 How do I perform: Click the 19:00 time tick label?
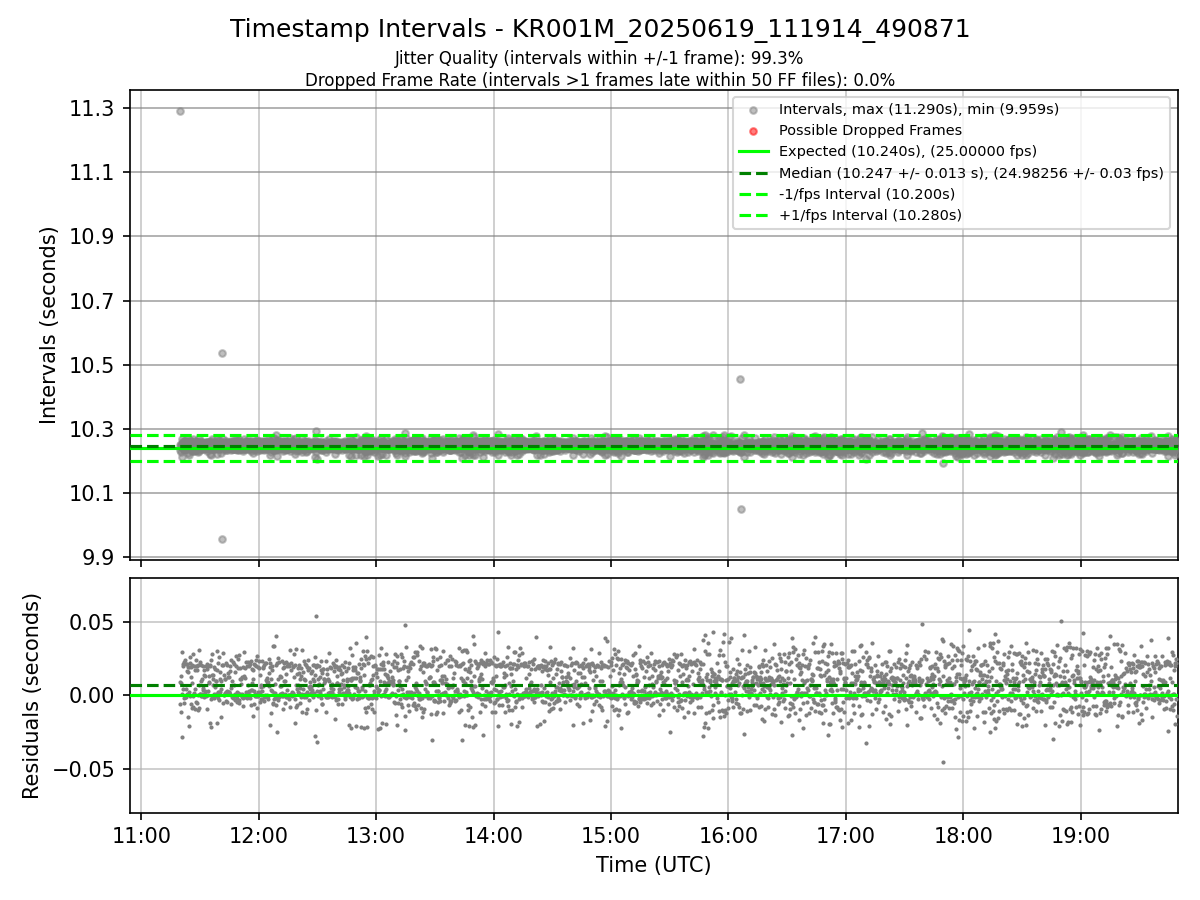tap(1080, 836)
